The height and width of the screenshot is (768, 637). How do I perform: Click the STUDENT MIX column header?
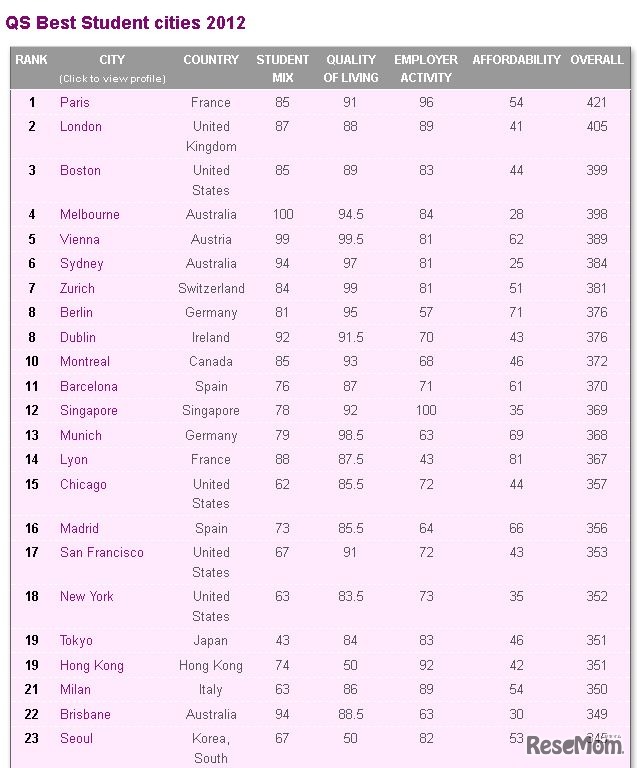coord(282,68)
